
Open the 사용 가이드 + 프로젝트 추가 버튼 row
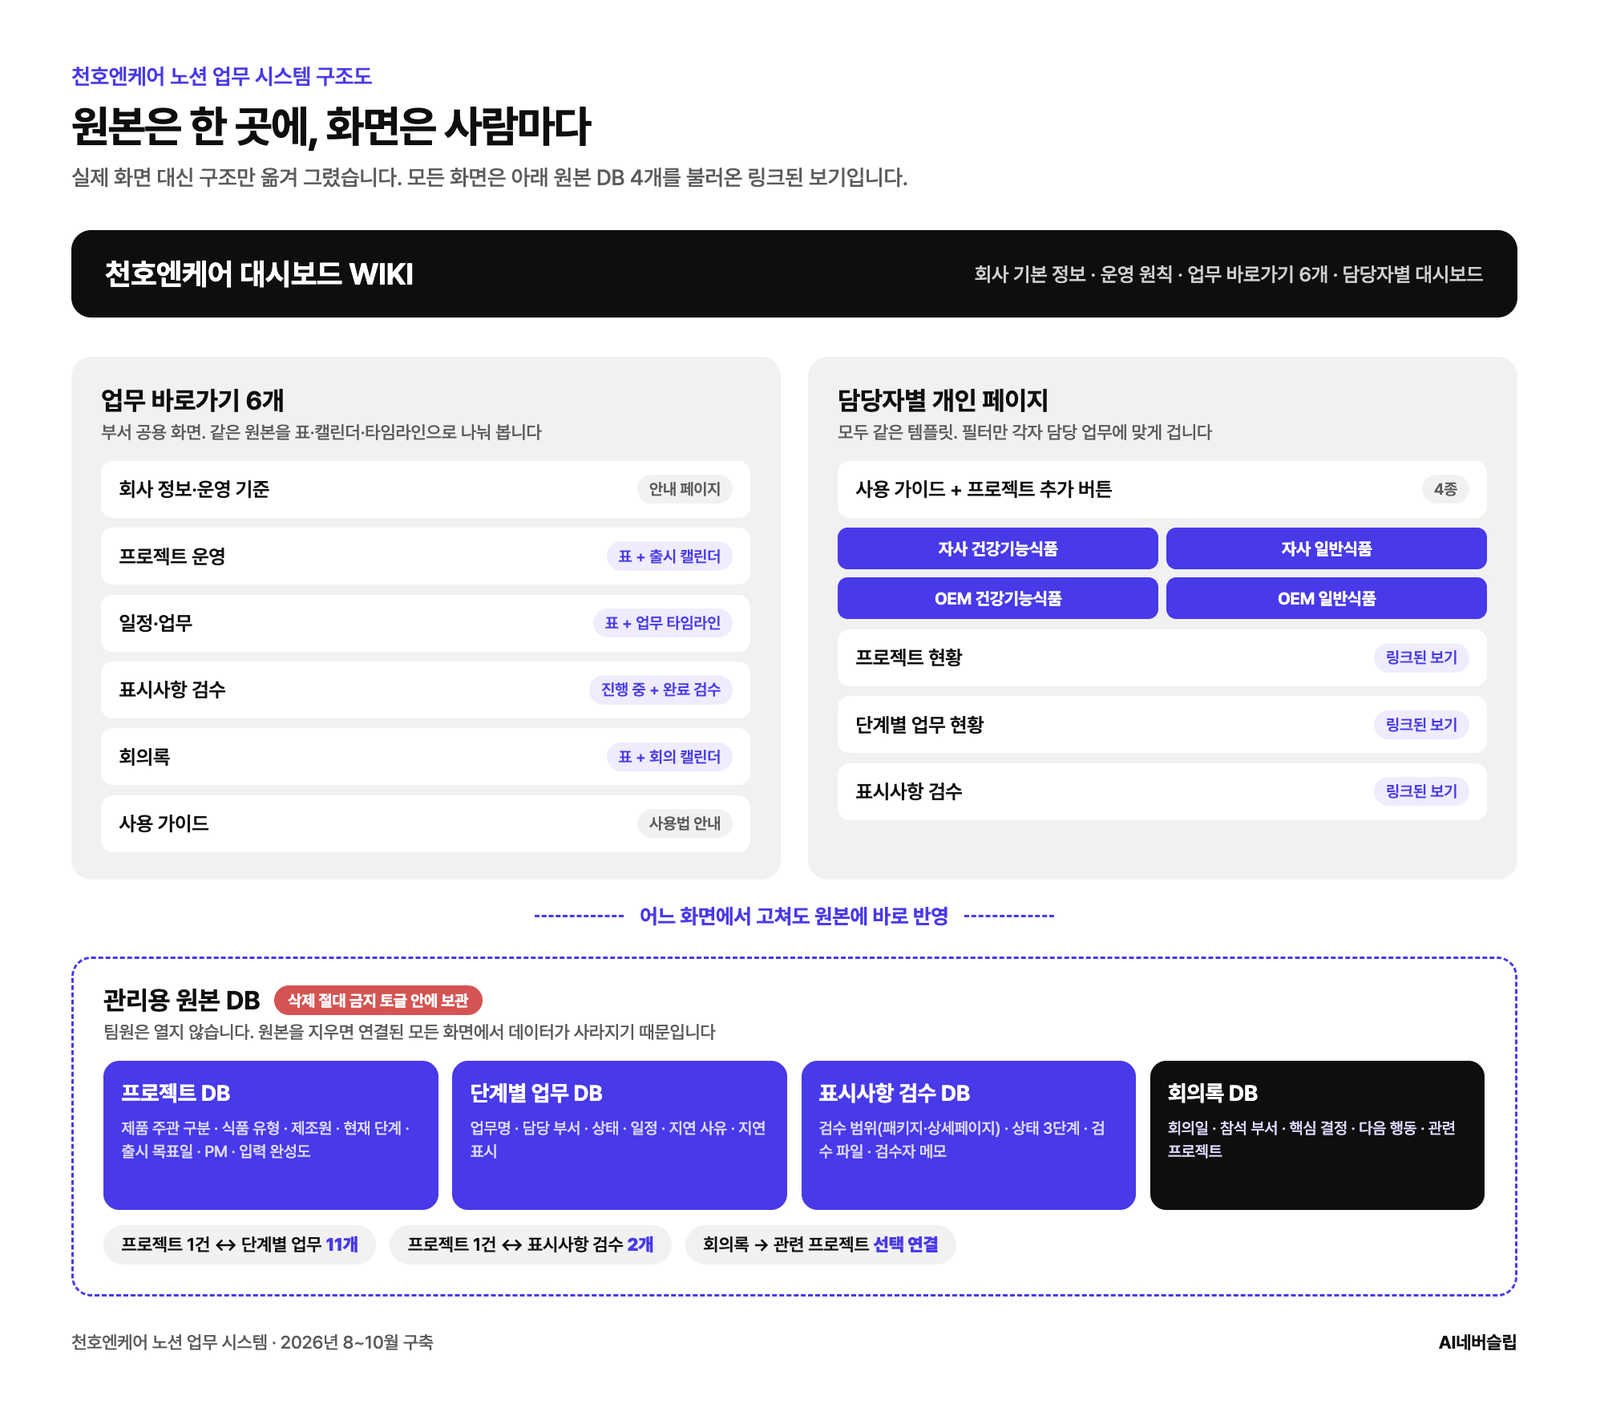(1162, 489)
